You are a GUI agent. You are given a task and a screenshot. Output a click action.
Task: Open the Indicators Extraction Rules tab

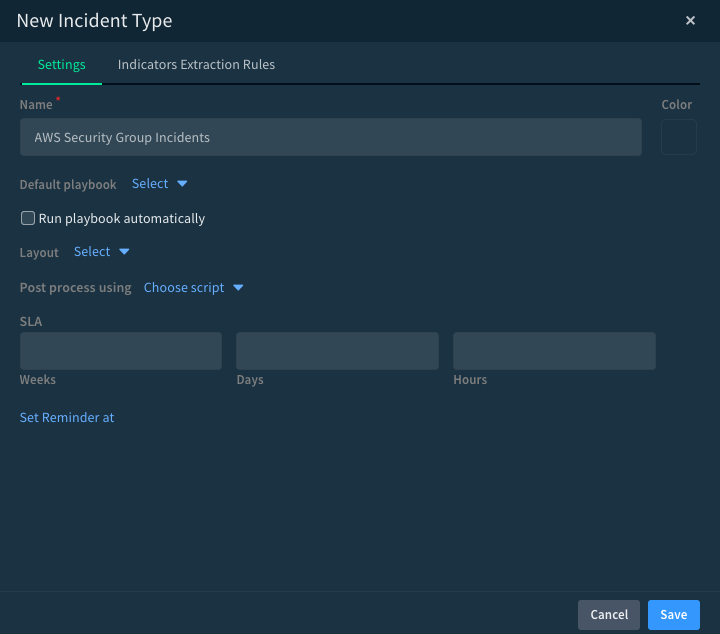click(196, 64)
